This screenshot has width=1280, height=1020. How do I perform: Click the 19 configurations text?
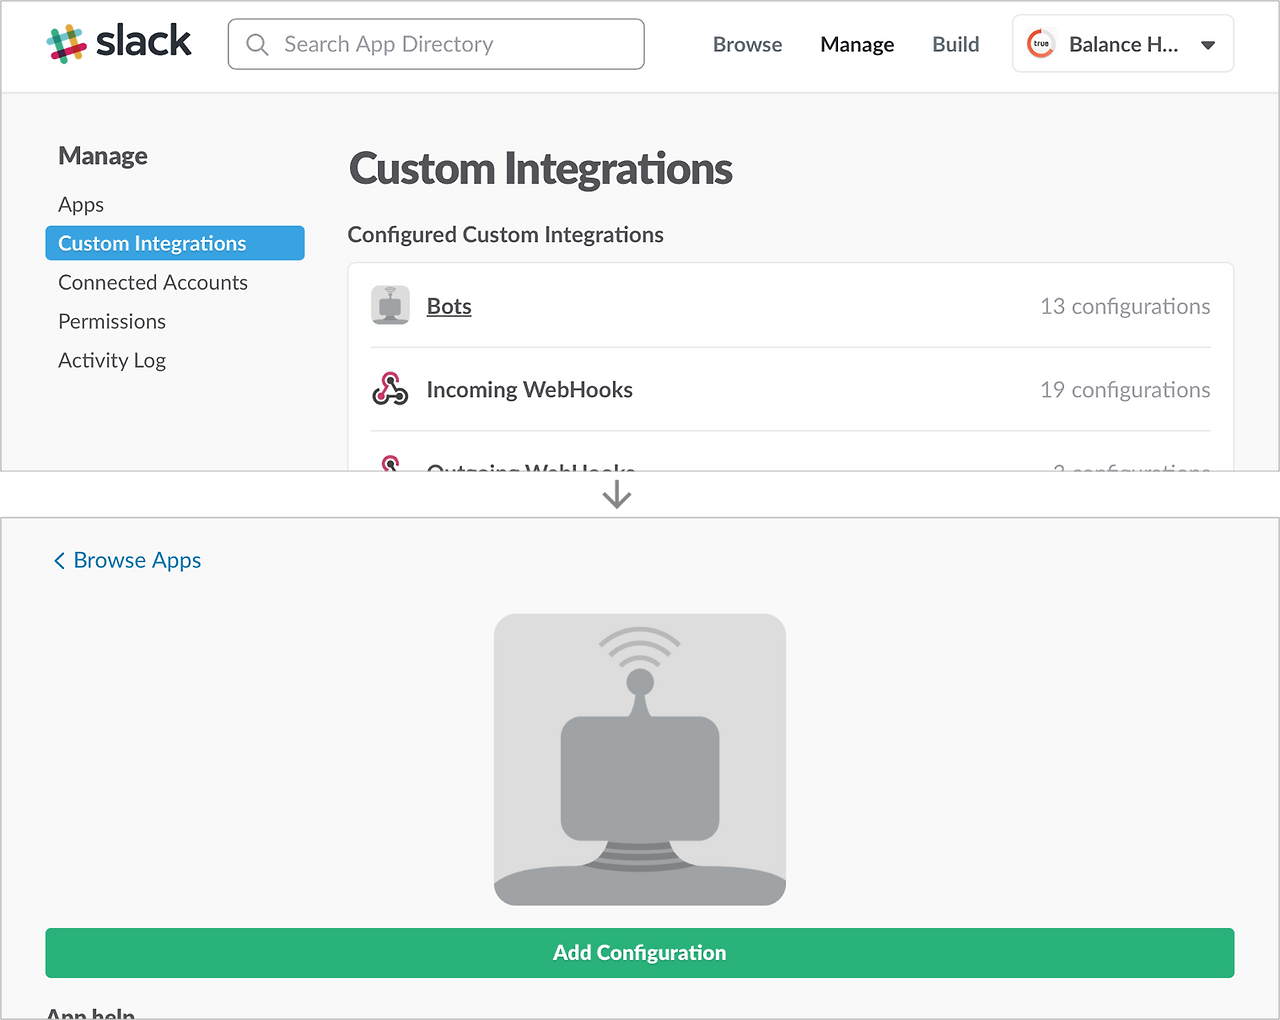coord(1125,389)
